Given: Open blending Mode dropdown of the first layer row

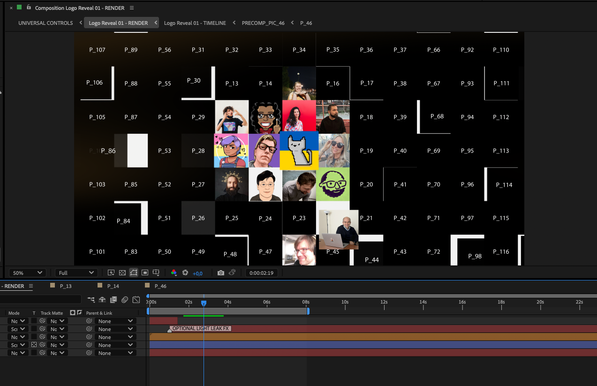Looking at the screenshot, I should (x=18, y=321).
